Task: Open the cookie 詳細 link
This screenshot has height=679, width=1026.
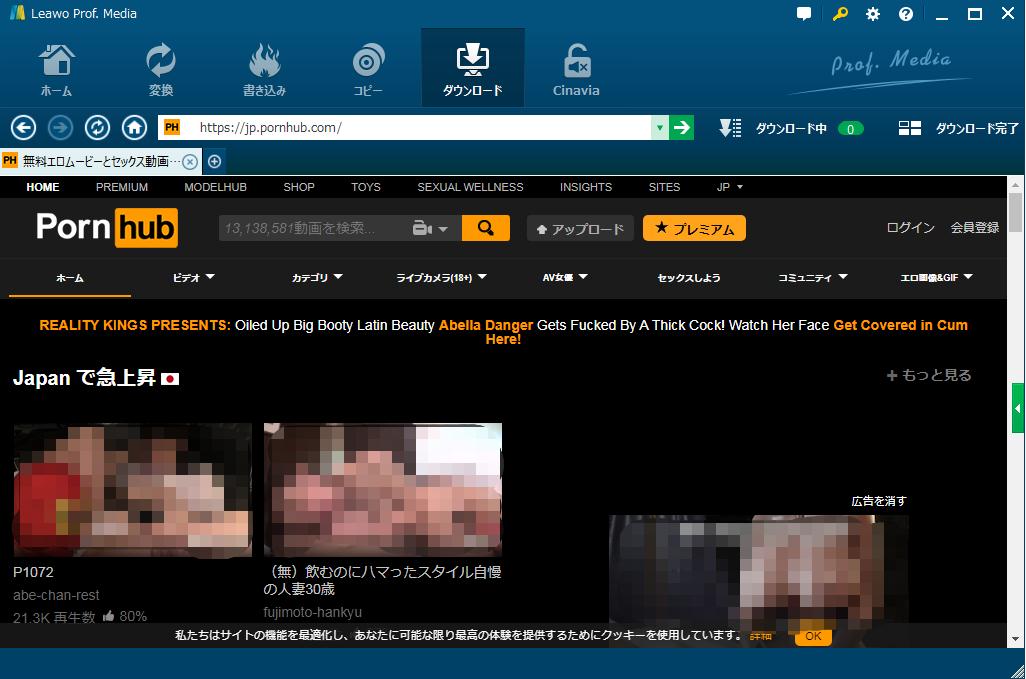Action: (760, 636)
